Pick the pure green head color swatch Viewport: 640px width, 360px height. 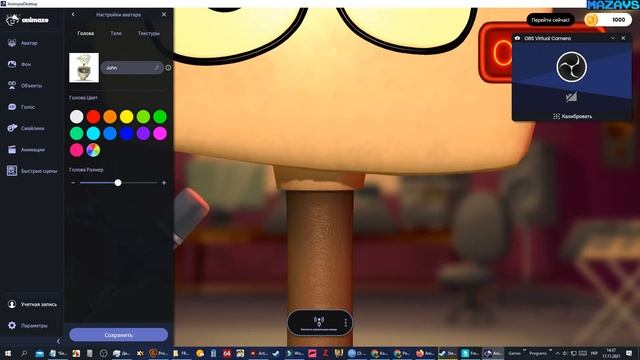click(x=160, y=117)
